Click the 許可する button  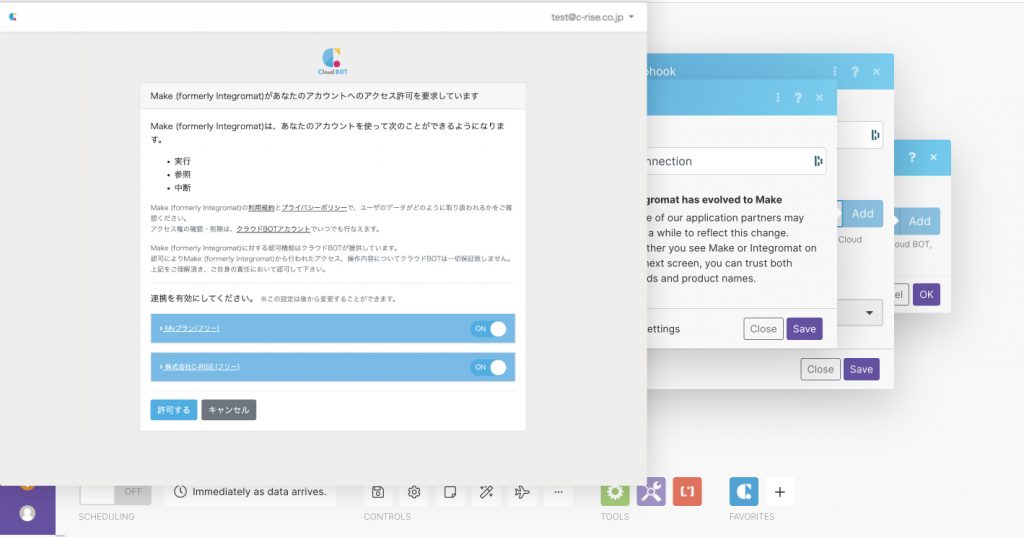click(174, 410)
